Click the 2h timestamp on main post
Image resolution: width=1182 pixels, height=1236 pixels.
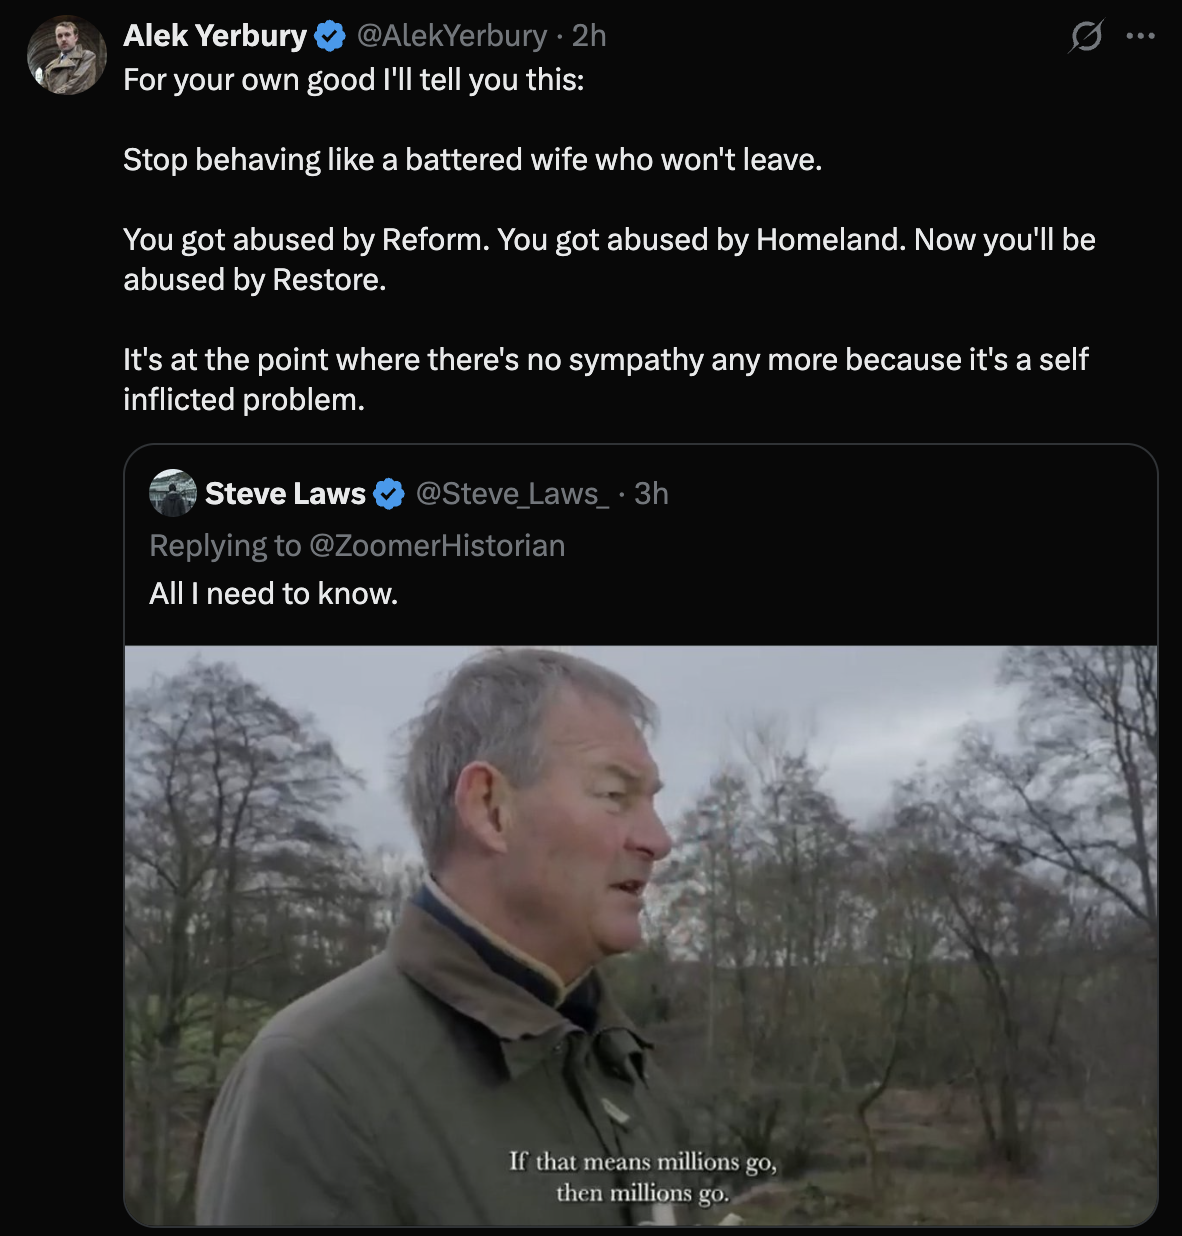click(589, 36)
